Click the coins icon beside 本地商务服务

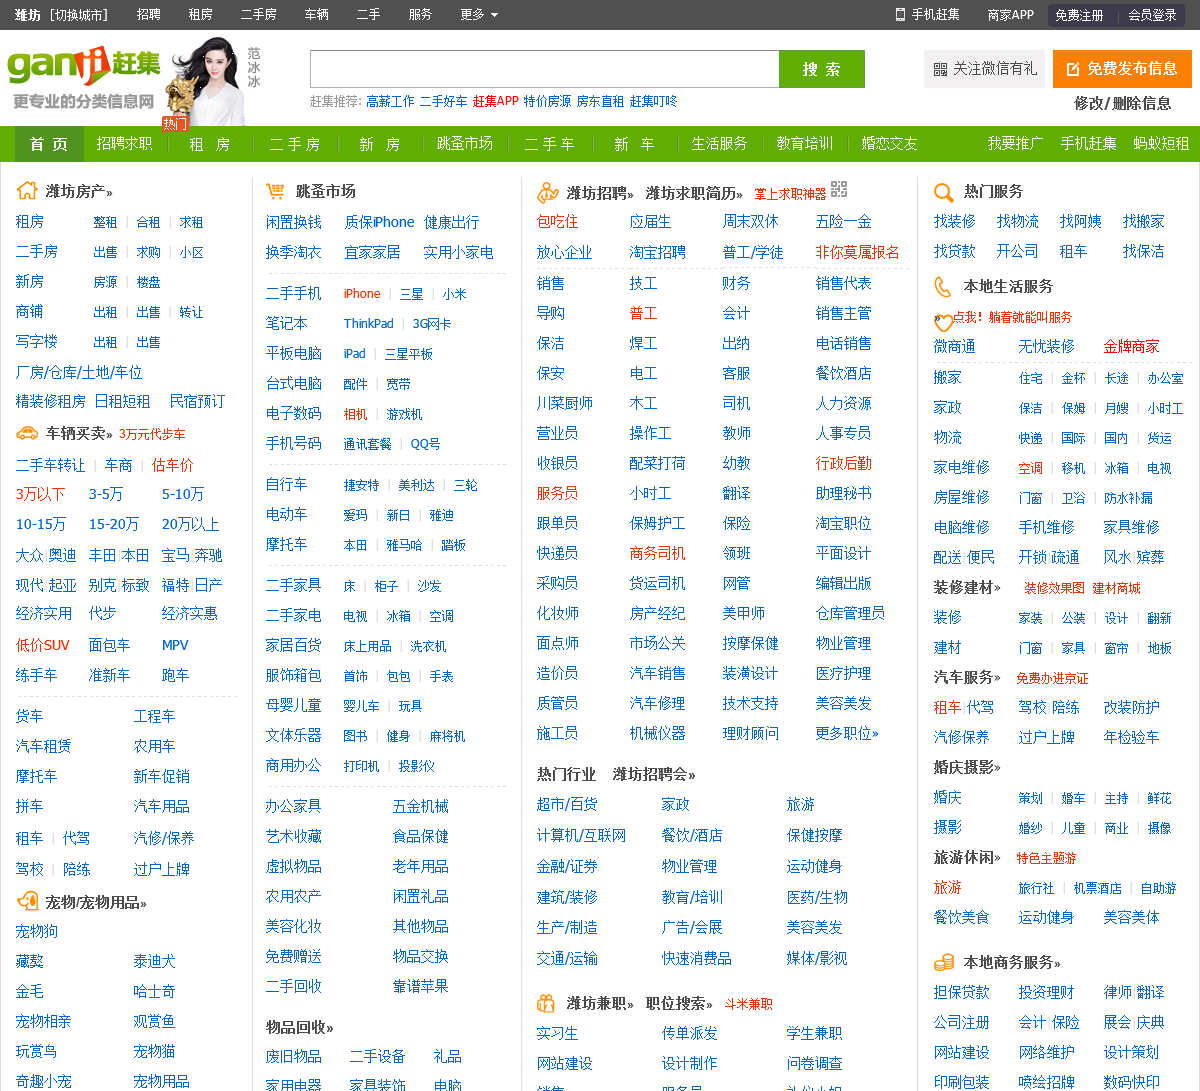(x=943, y=962)
